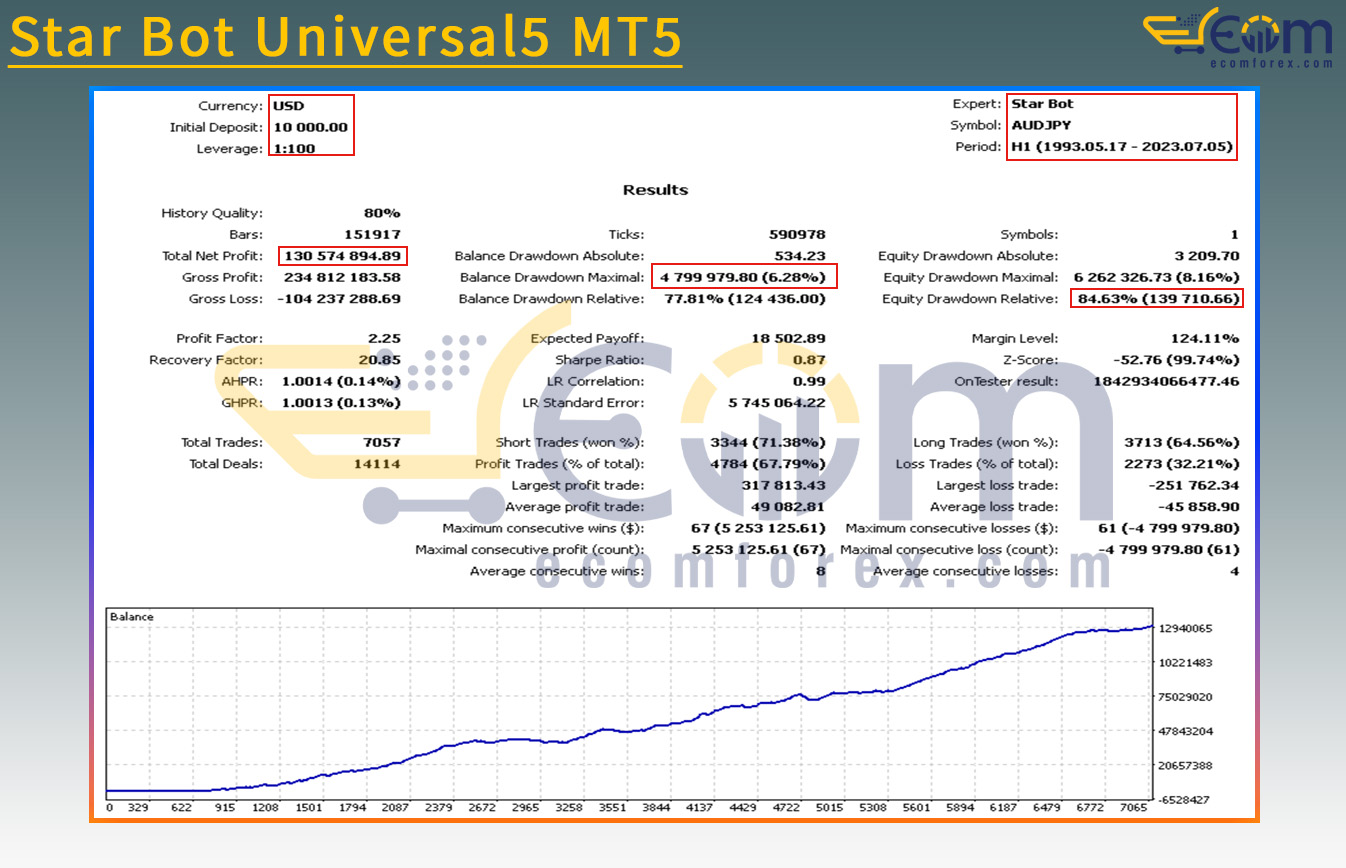Click Long Trades value '3713 (64.56%)'

(x=1181, y=443)
